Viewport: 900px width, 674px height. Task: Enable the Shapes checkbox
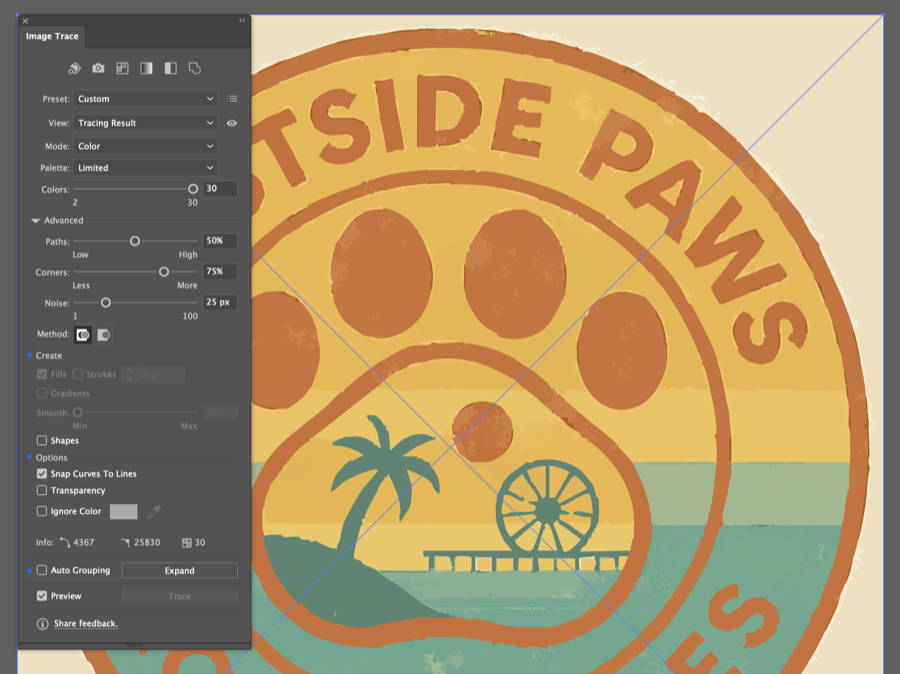(x=42, y=440)
